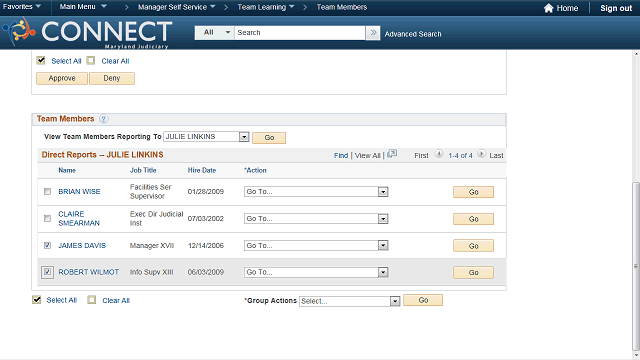
Task: Sort by Hire Date column header
Action: [x=202, y=170]
